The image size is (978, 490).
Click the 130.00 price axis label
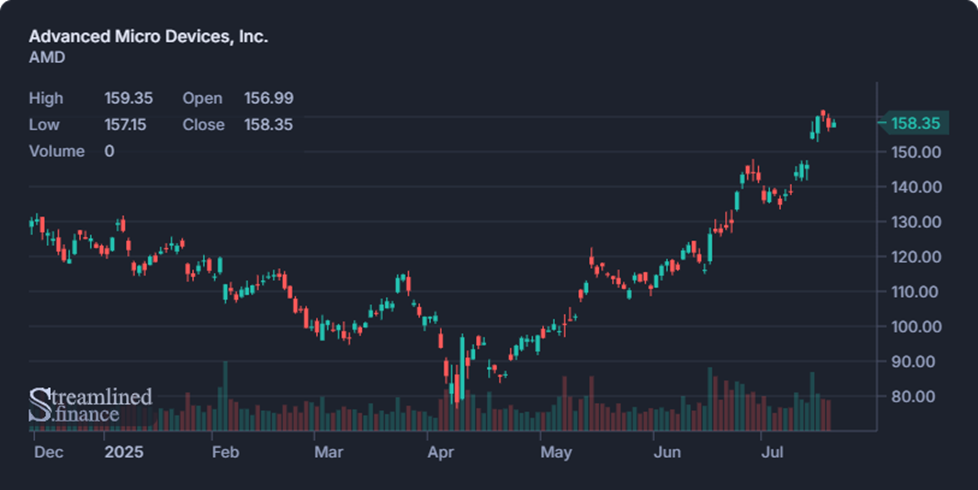[x=916, y=222]
